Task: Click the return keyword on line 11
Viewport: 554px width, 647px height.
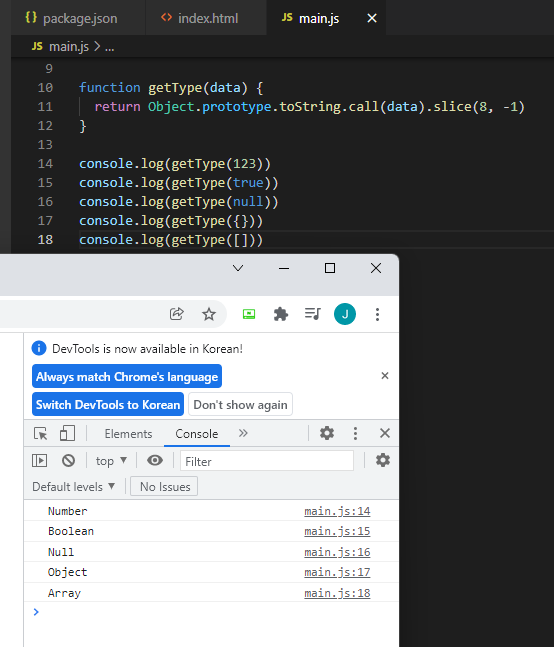Action: [x=118, y=106]
